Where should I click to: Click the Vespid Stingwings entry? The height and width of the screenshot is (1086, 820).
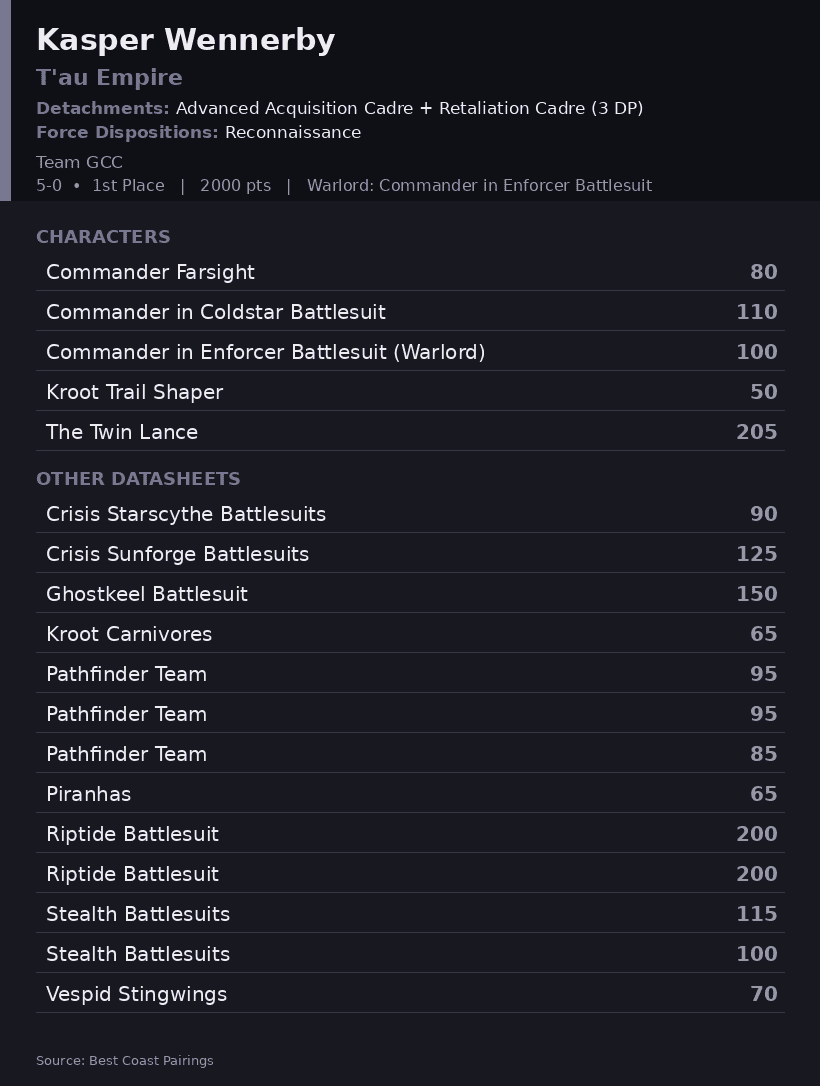click(x=410, y=995)
